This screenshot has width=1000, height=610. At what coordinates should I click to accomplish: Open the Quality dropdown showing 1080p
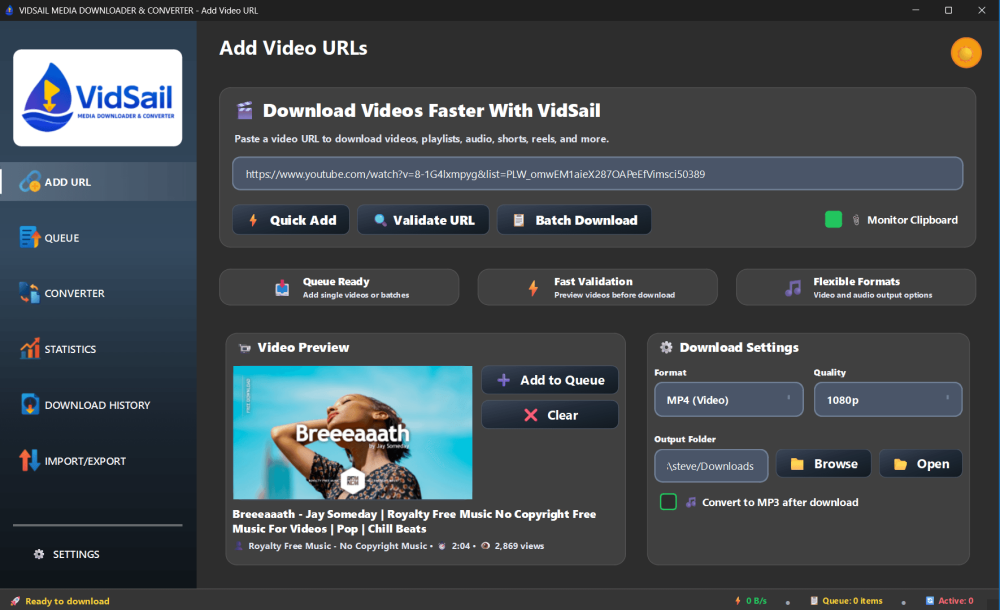click(888, 399)
